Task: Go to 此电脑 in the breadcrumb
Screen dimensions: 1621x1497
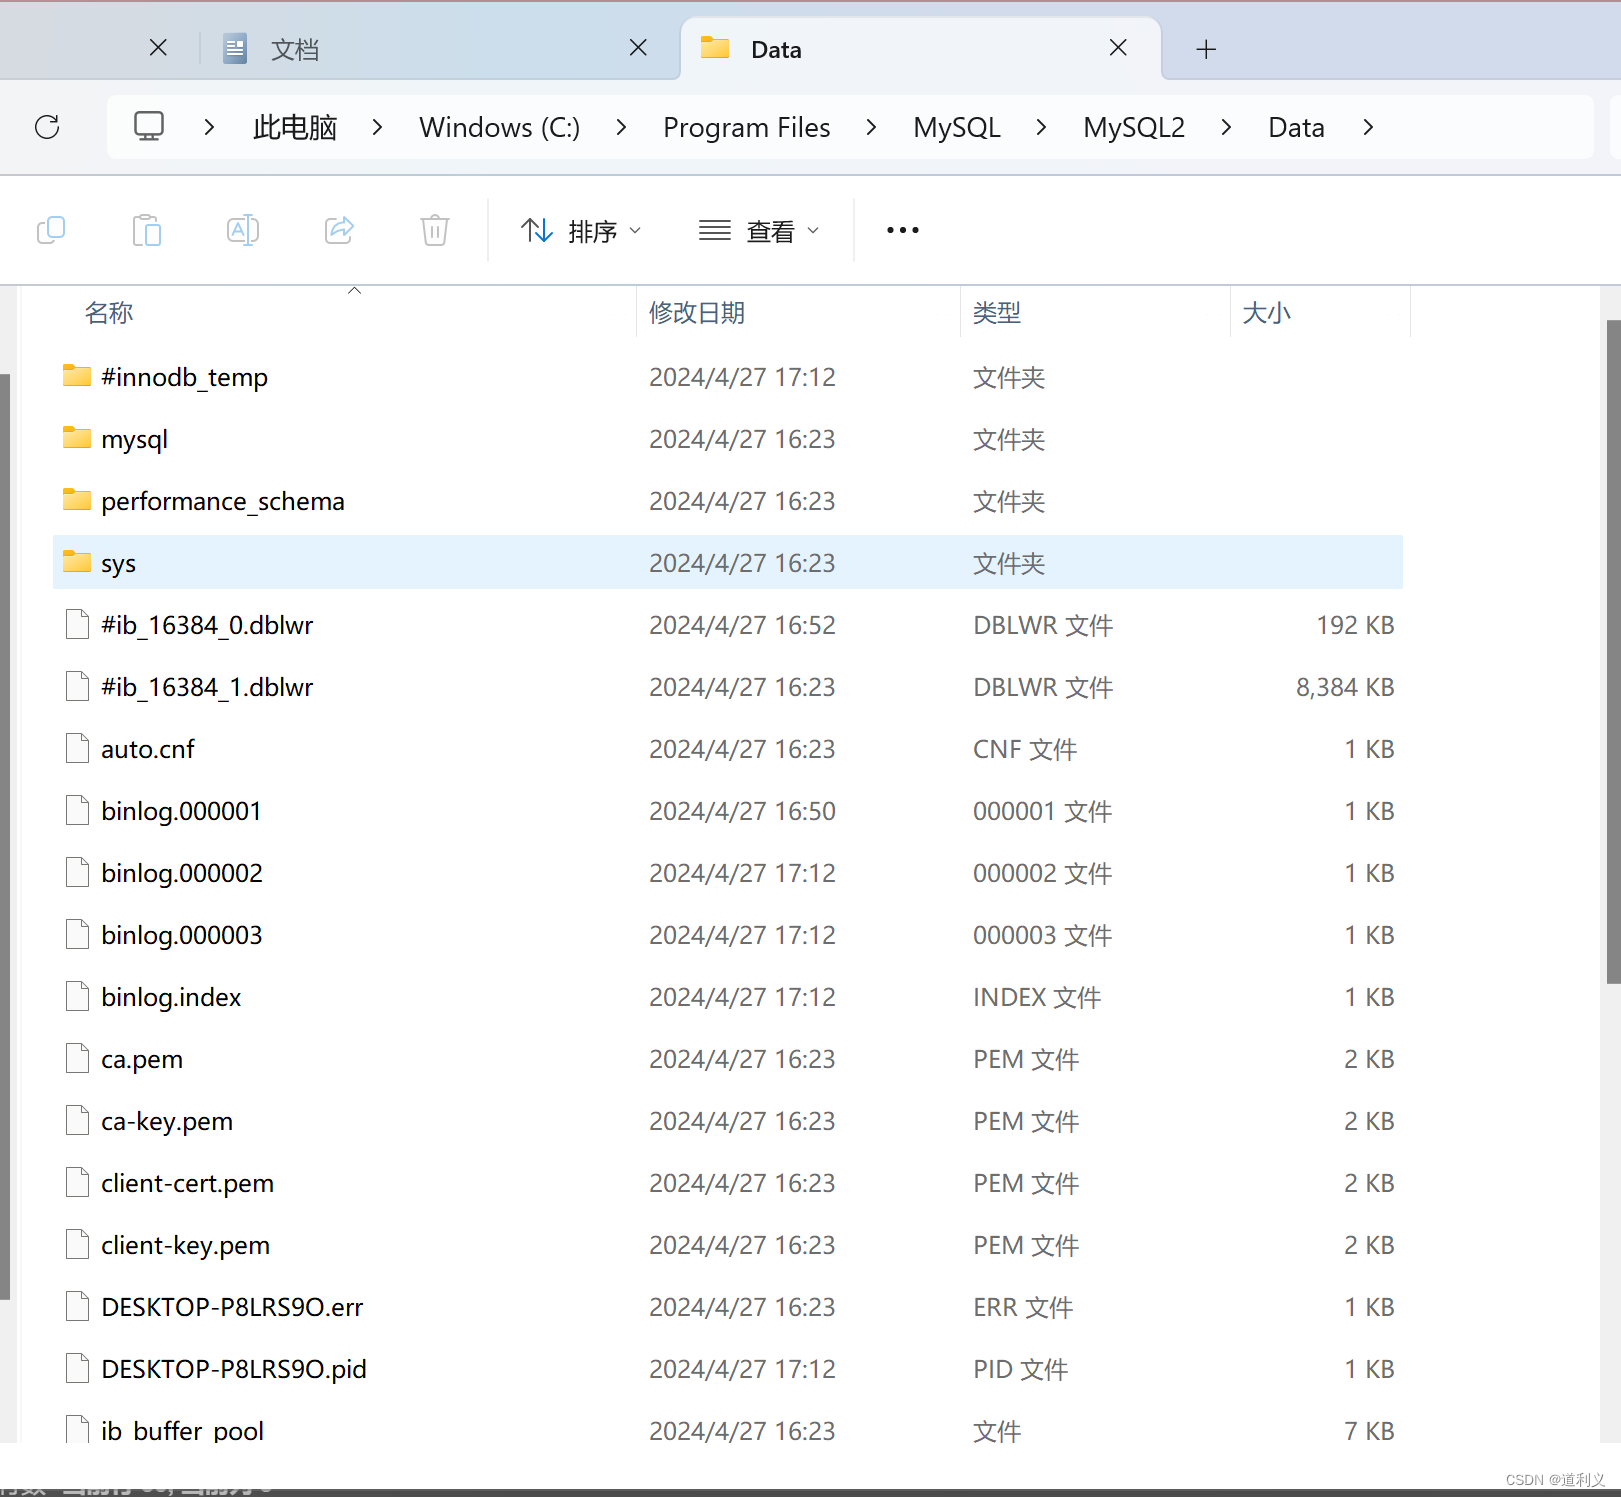Action: pos(295,127)
